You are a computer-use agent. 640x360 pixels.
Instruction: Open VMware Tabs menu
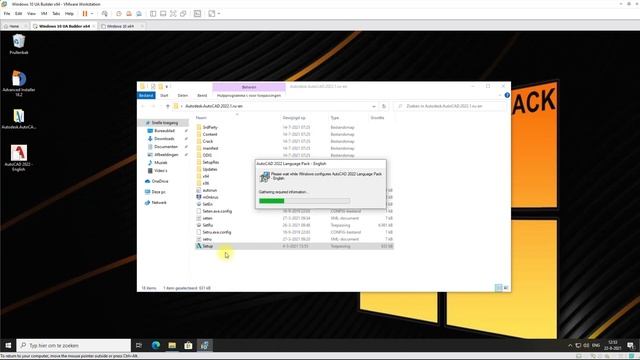(x=56, y=13)
